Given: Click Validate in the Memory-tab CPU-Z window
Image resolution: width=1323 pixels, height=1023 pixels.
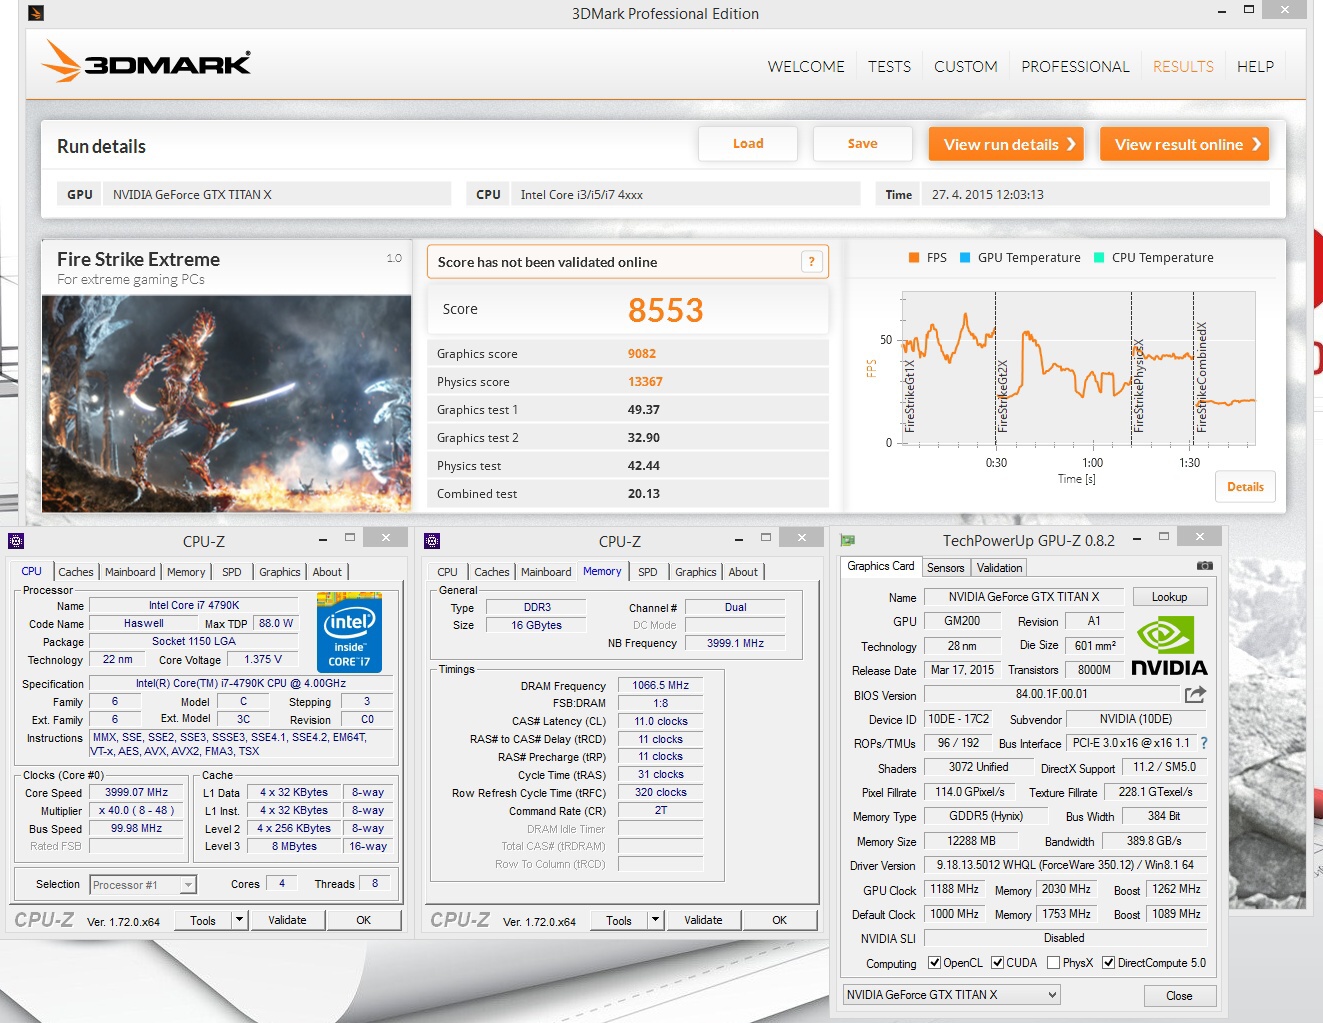Looking at the screenshot, I should pyautogui.click(x=703, y=920).
